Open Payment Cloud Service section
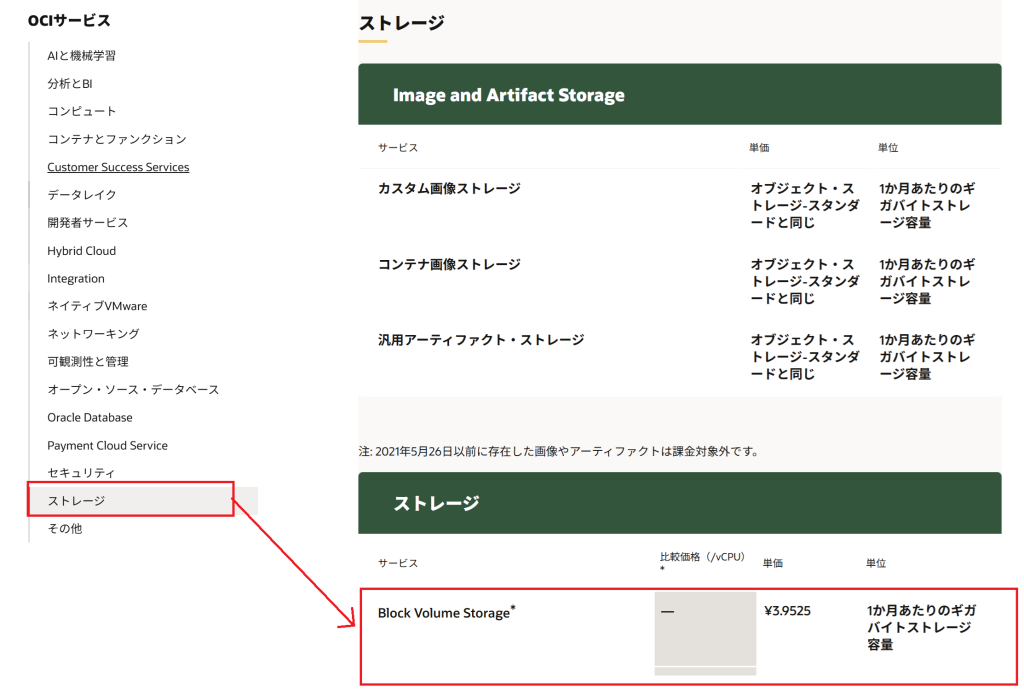 (x=107, y=446)
